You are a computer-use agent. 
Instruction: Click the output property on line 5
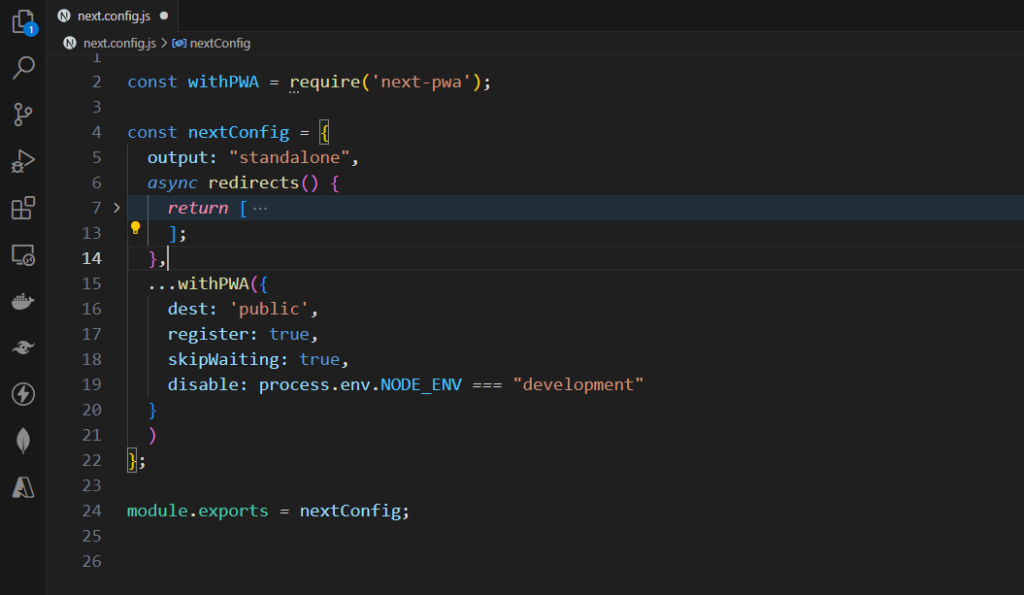point(178,157)
